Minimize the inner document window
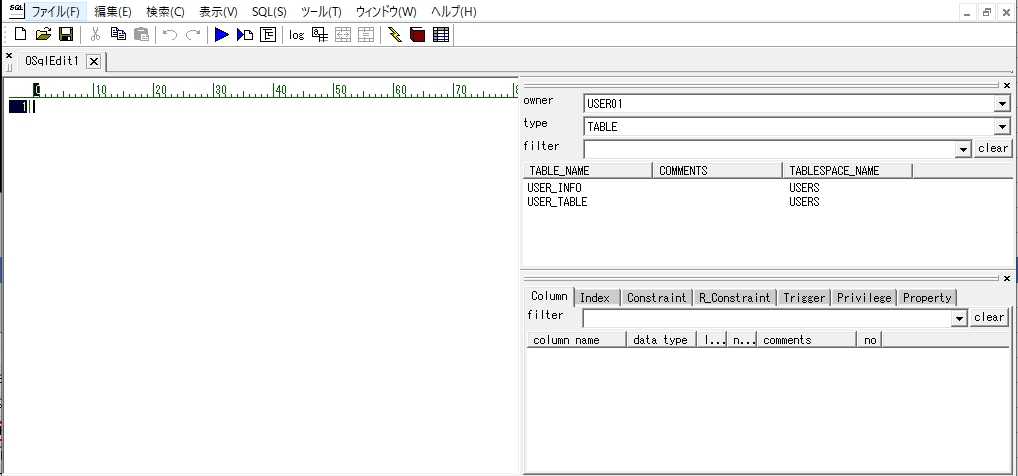 coord(968,12)
